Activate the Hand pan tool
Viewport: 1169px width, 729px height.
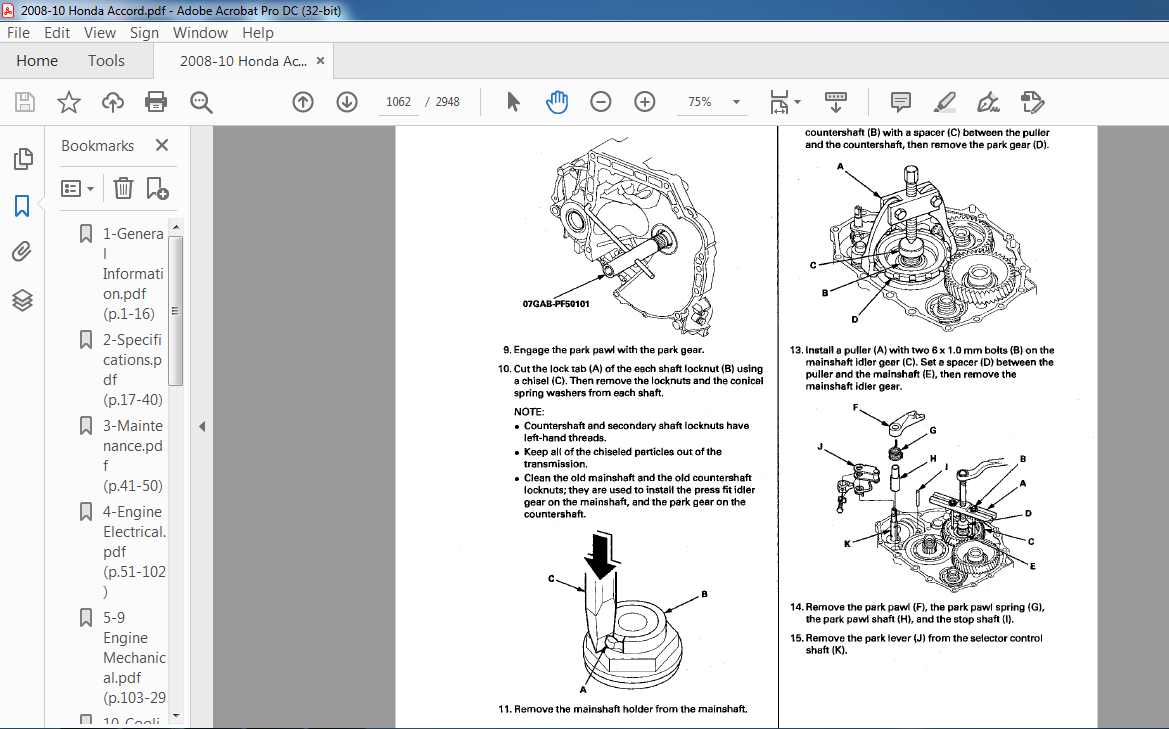[557, 102]
